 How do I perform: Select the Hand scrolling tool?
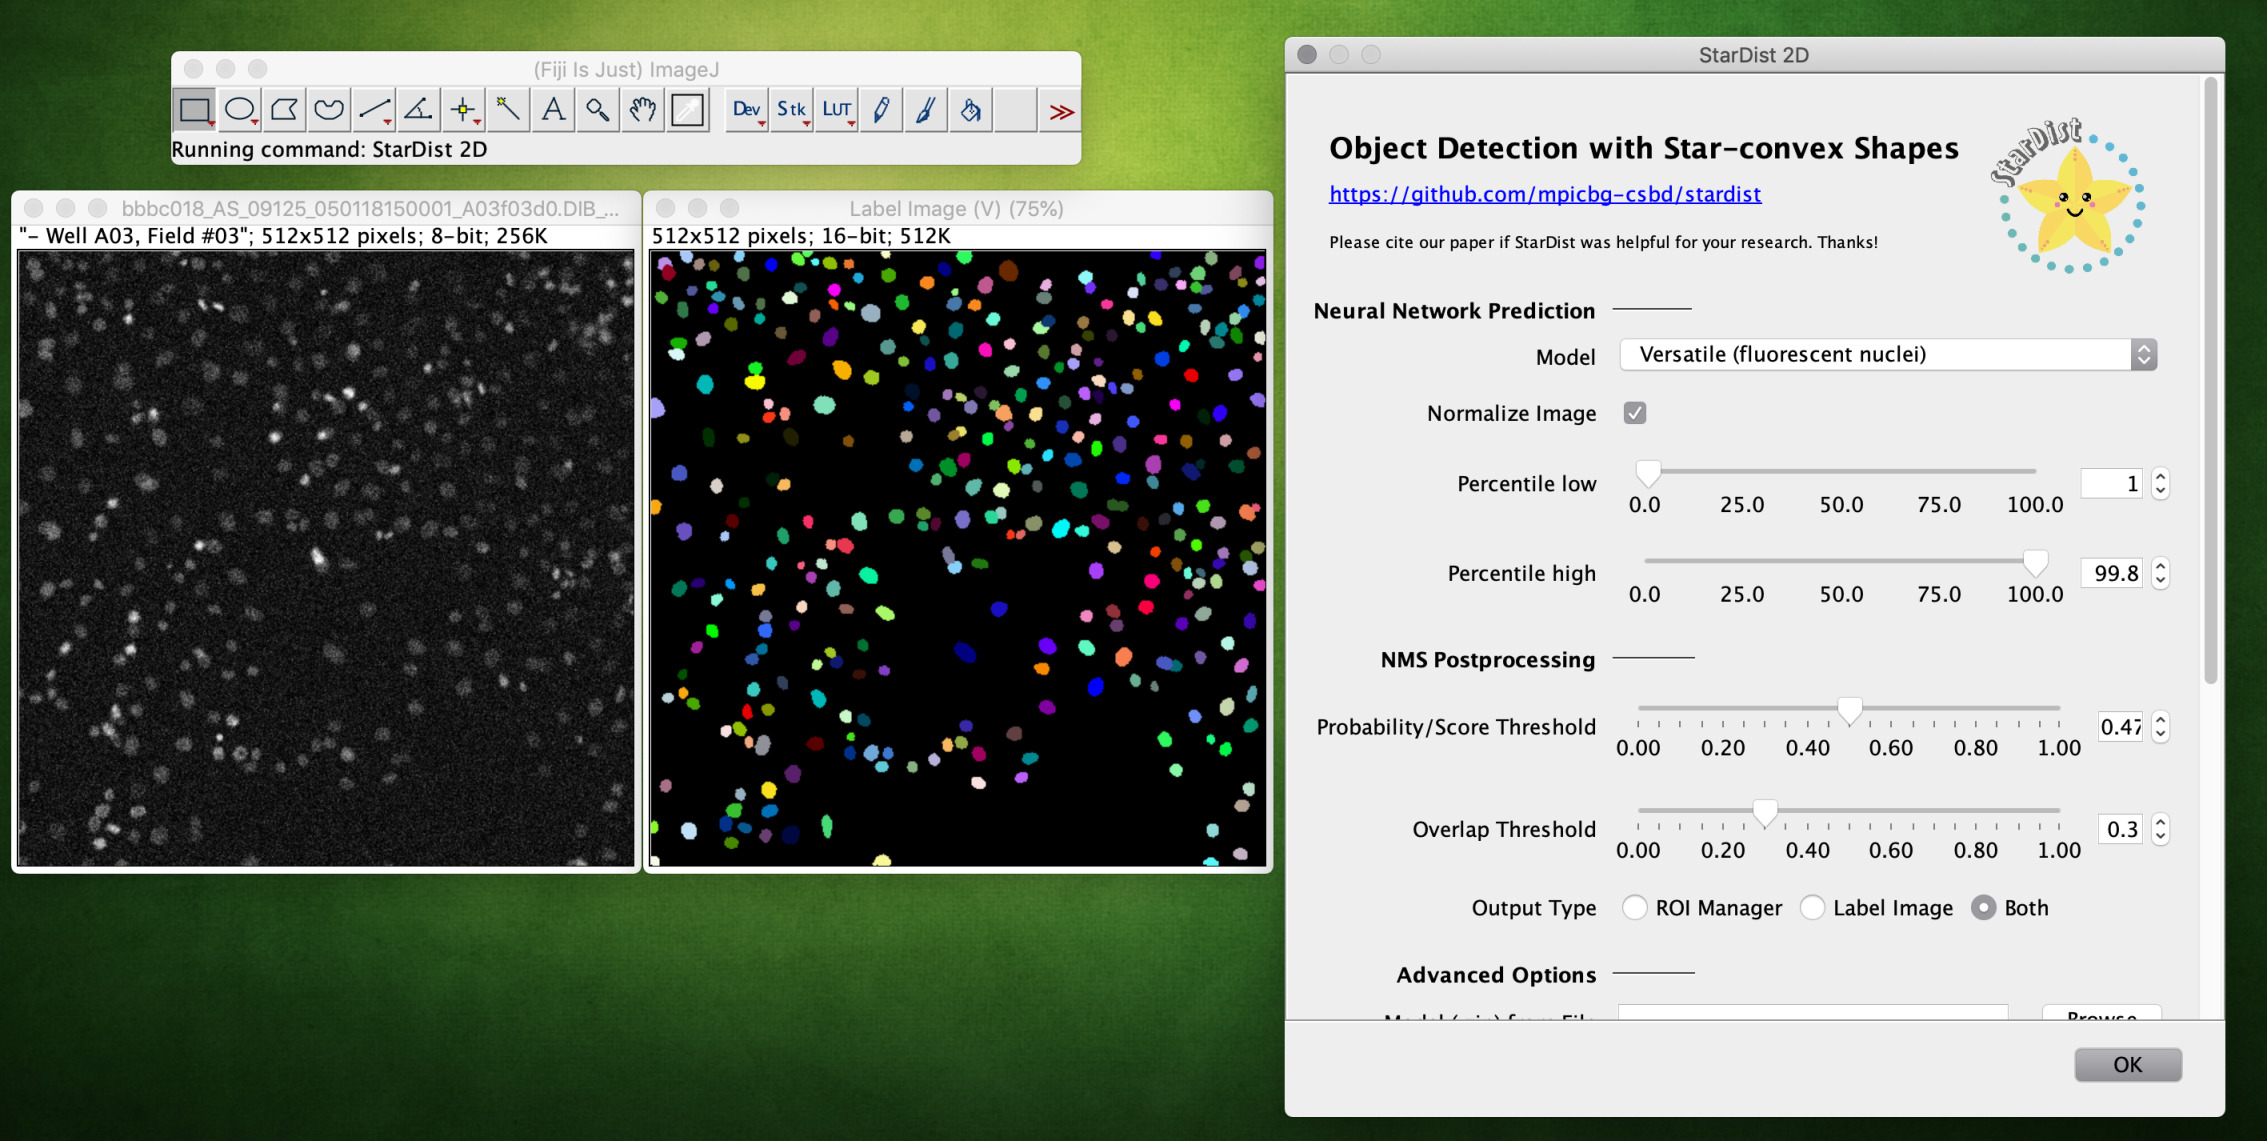click(x=642, y=110)
